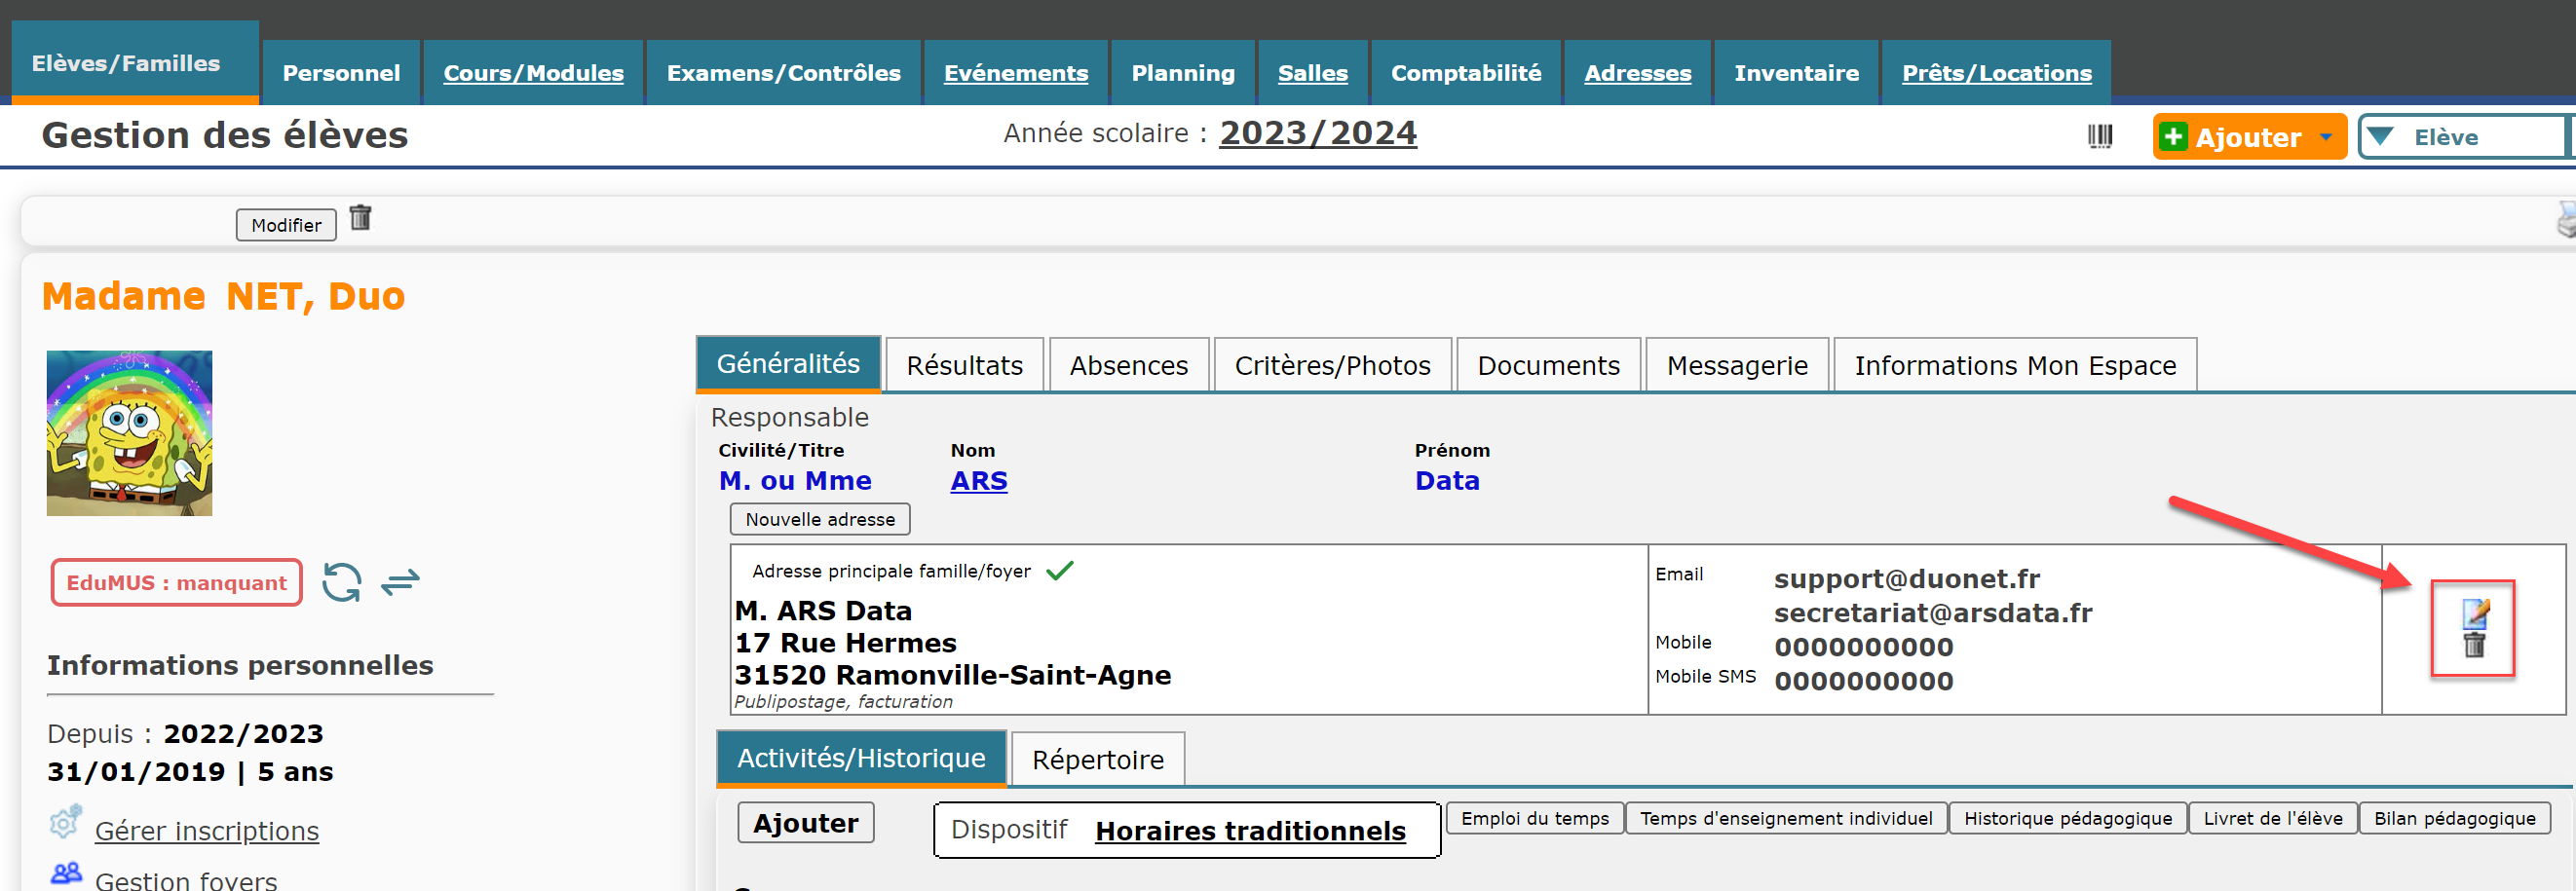
Task: Open Comptabilité menu
Action: [1466, 72]
